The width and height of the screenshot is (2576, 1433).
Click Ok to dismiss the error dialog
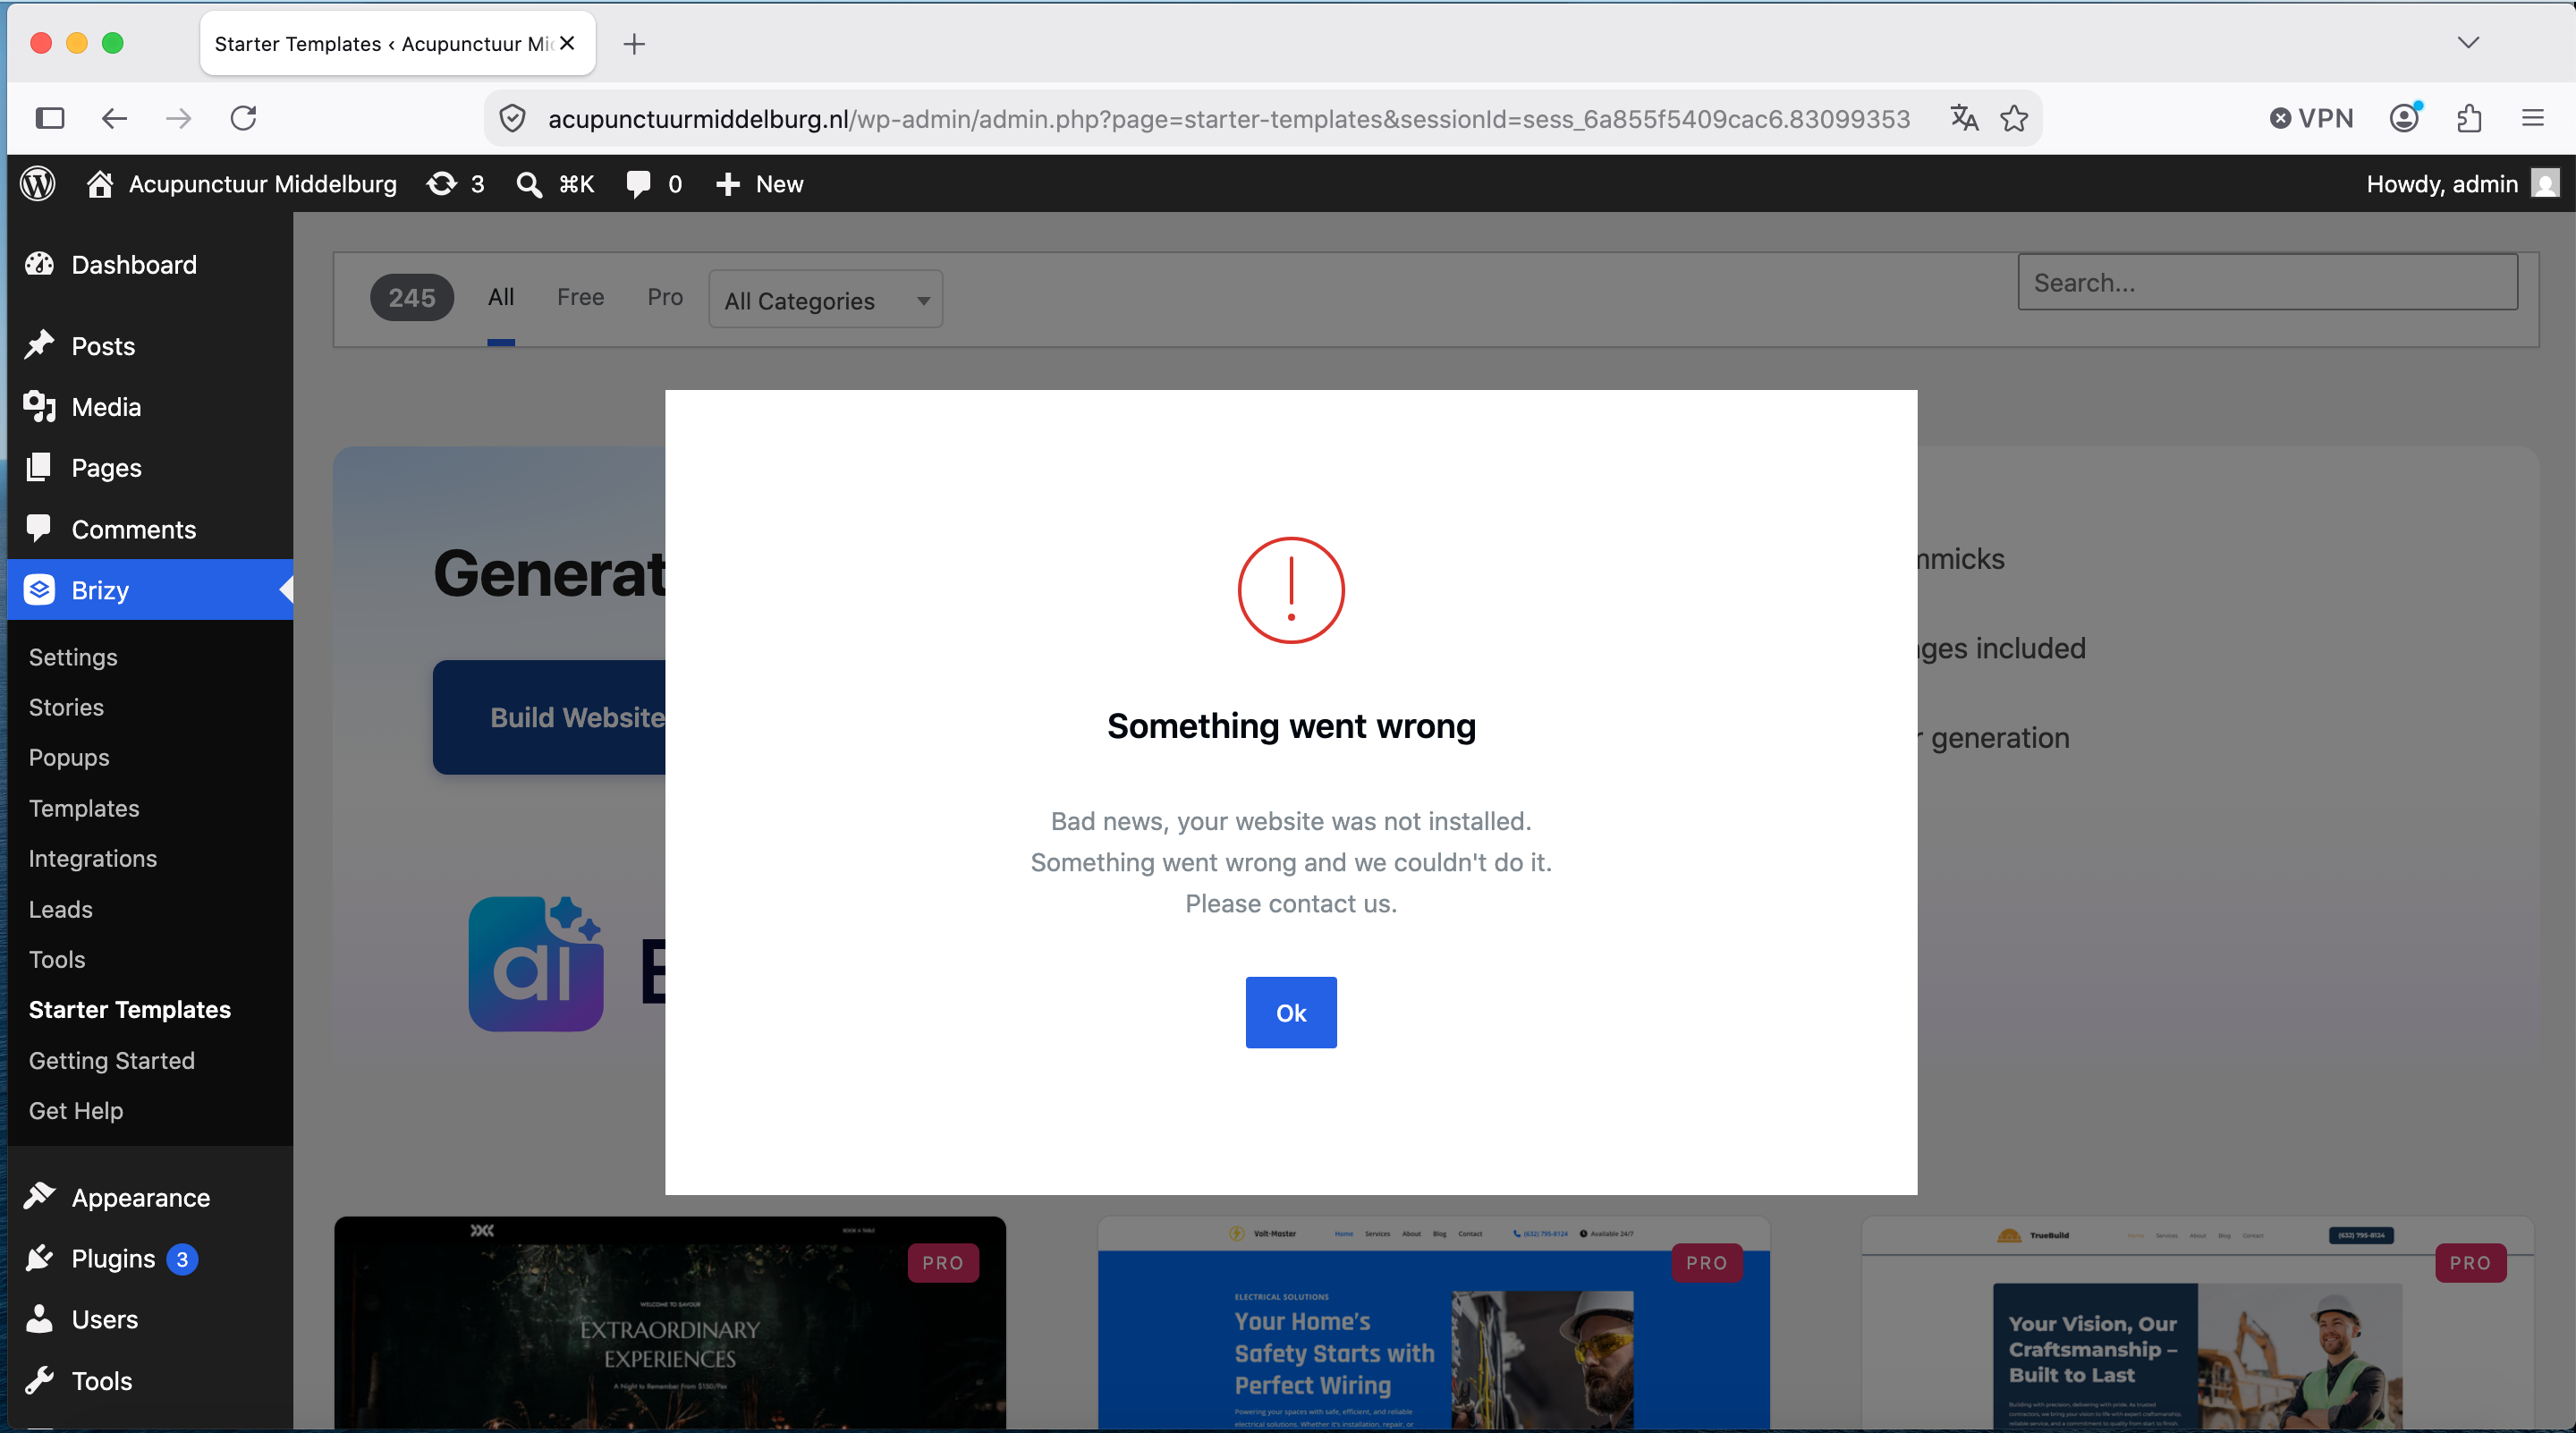click(1291, 1013)
